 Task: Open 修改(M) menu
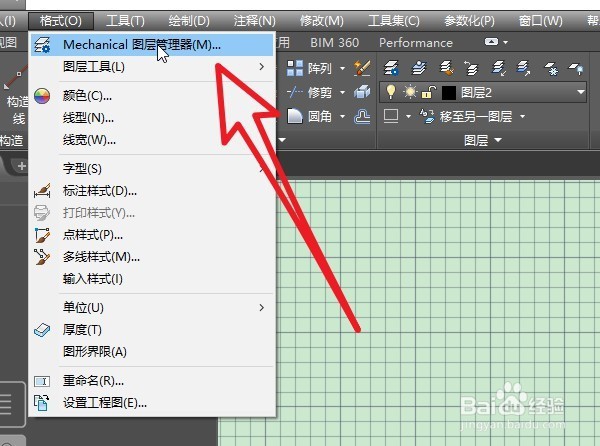point(321,21)
